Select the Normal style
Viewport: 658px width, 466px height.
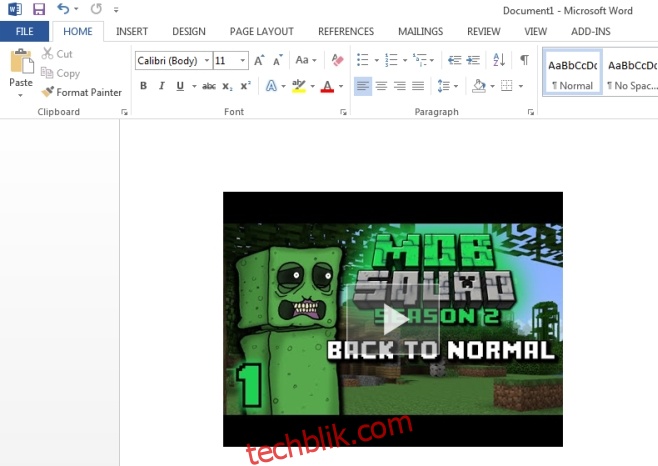pyautogui.click(x=572, y=73)
